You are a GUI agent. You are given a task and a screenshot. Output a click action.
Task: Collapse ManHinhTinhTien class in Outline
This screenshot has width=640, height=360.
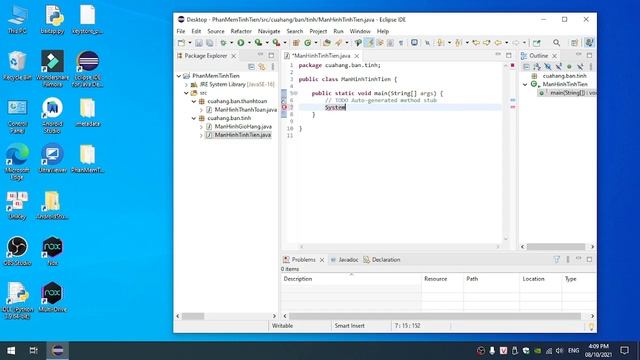[x=525, y=84]
